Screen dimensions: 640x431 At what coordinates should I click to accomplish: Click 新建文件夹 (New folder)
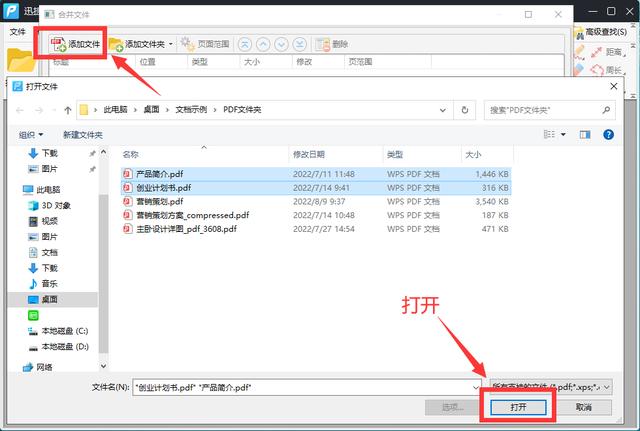click(83, 135)
